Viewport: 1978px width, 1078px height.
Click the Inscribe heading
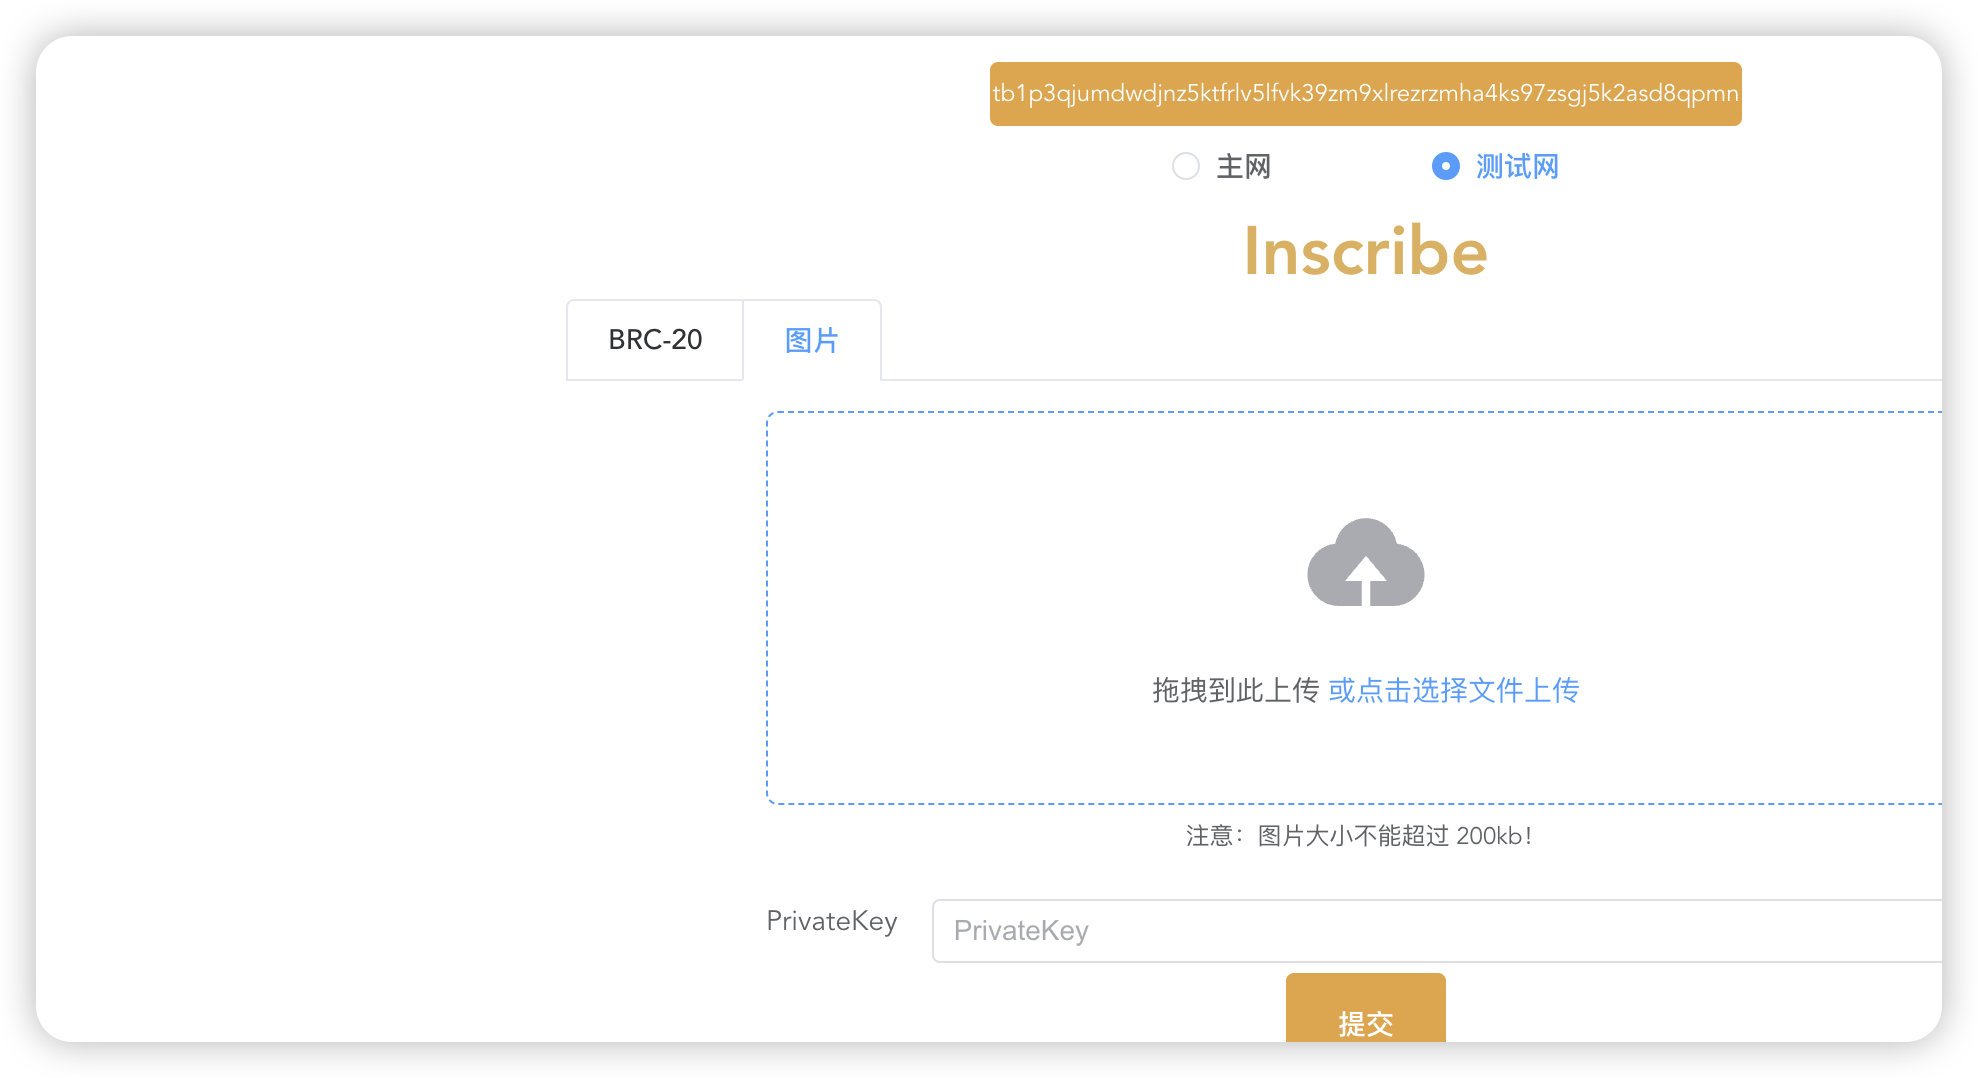1365,251
